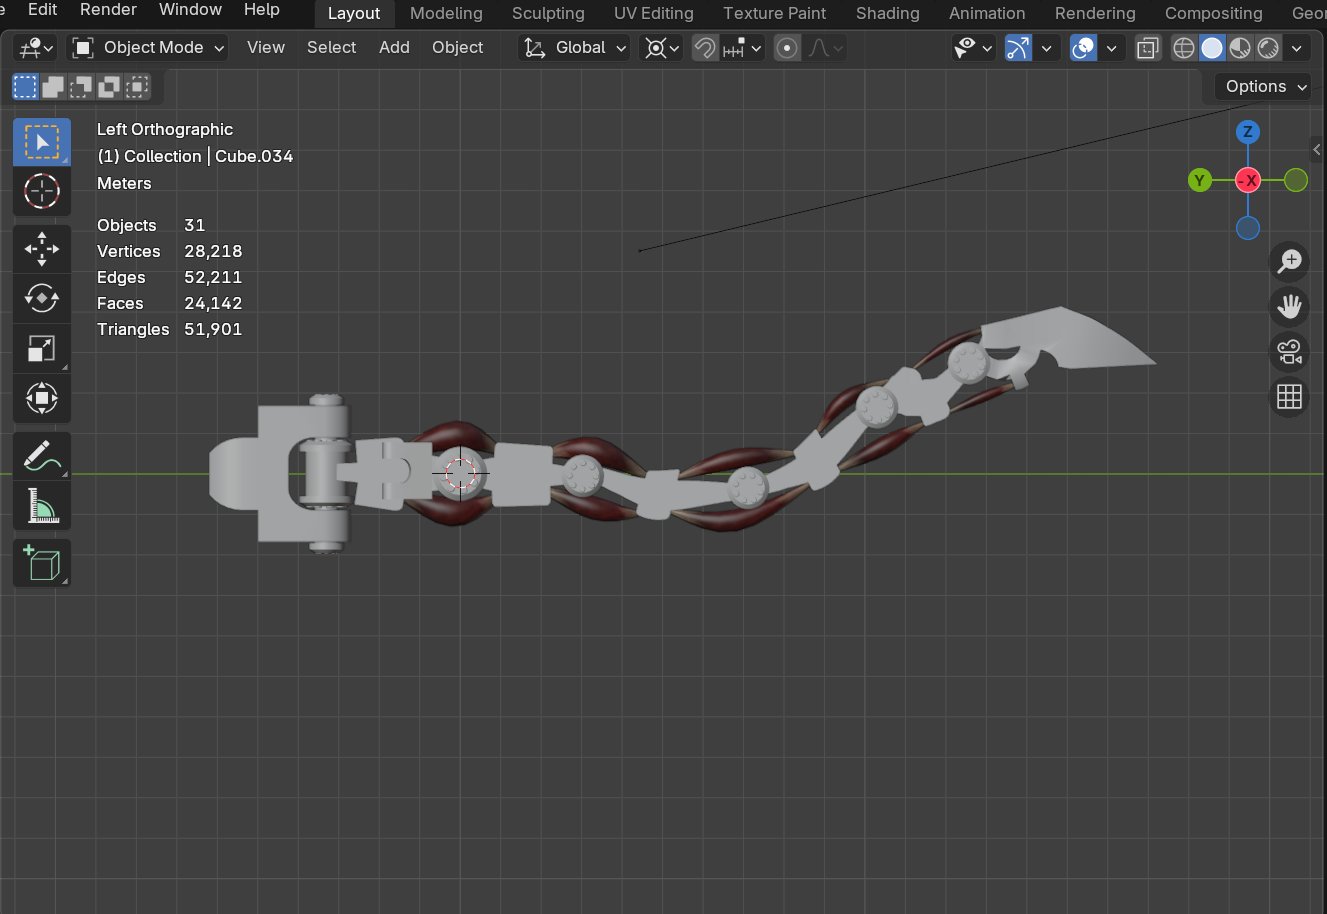
Task: Click the blue Z axis gizmo handle
Action: click(x=1247, y=132)
